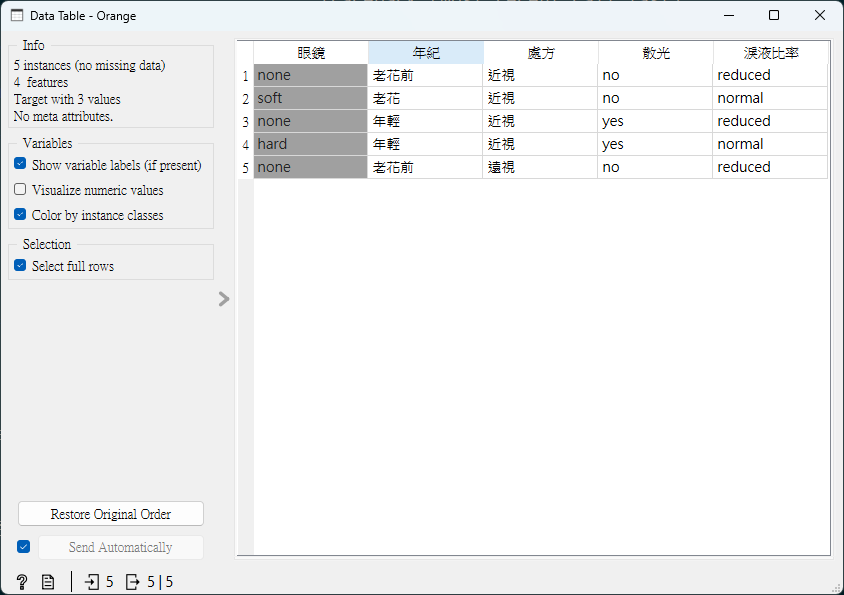Viewport: 844px width, 595px height.
Task: Sort by the 淚液比率 column header
Action: coord(770,51)
